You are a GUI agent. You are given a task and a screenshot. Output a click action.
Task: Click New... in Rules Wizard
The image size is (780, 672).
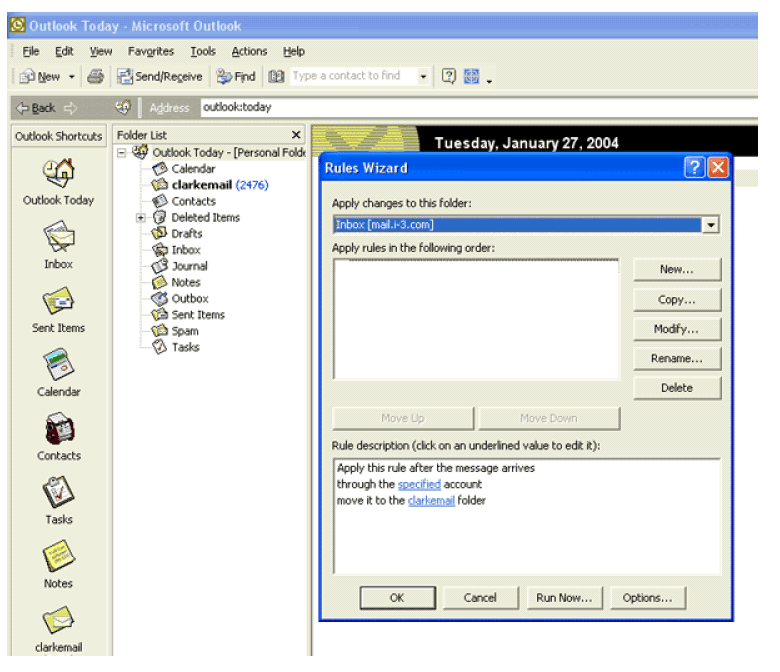677,270
